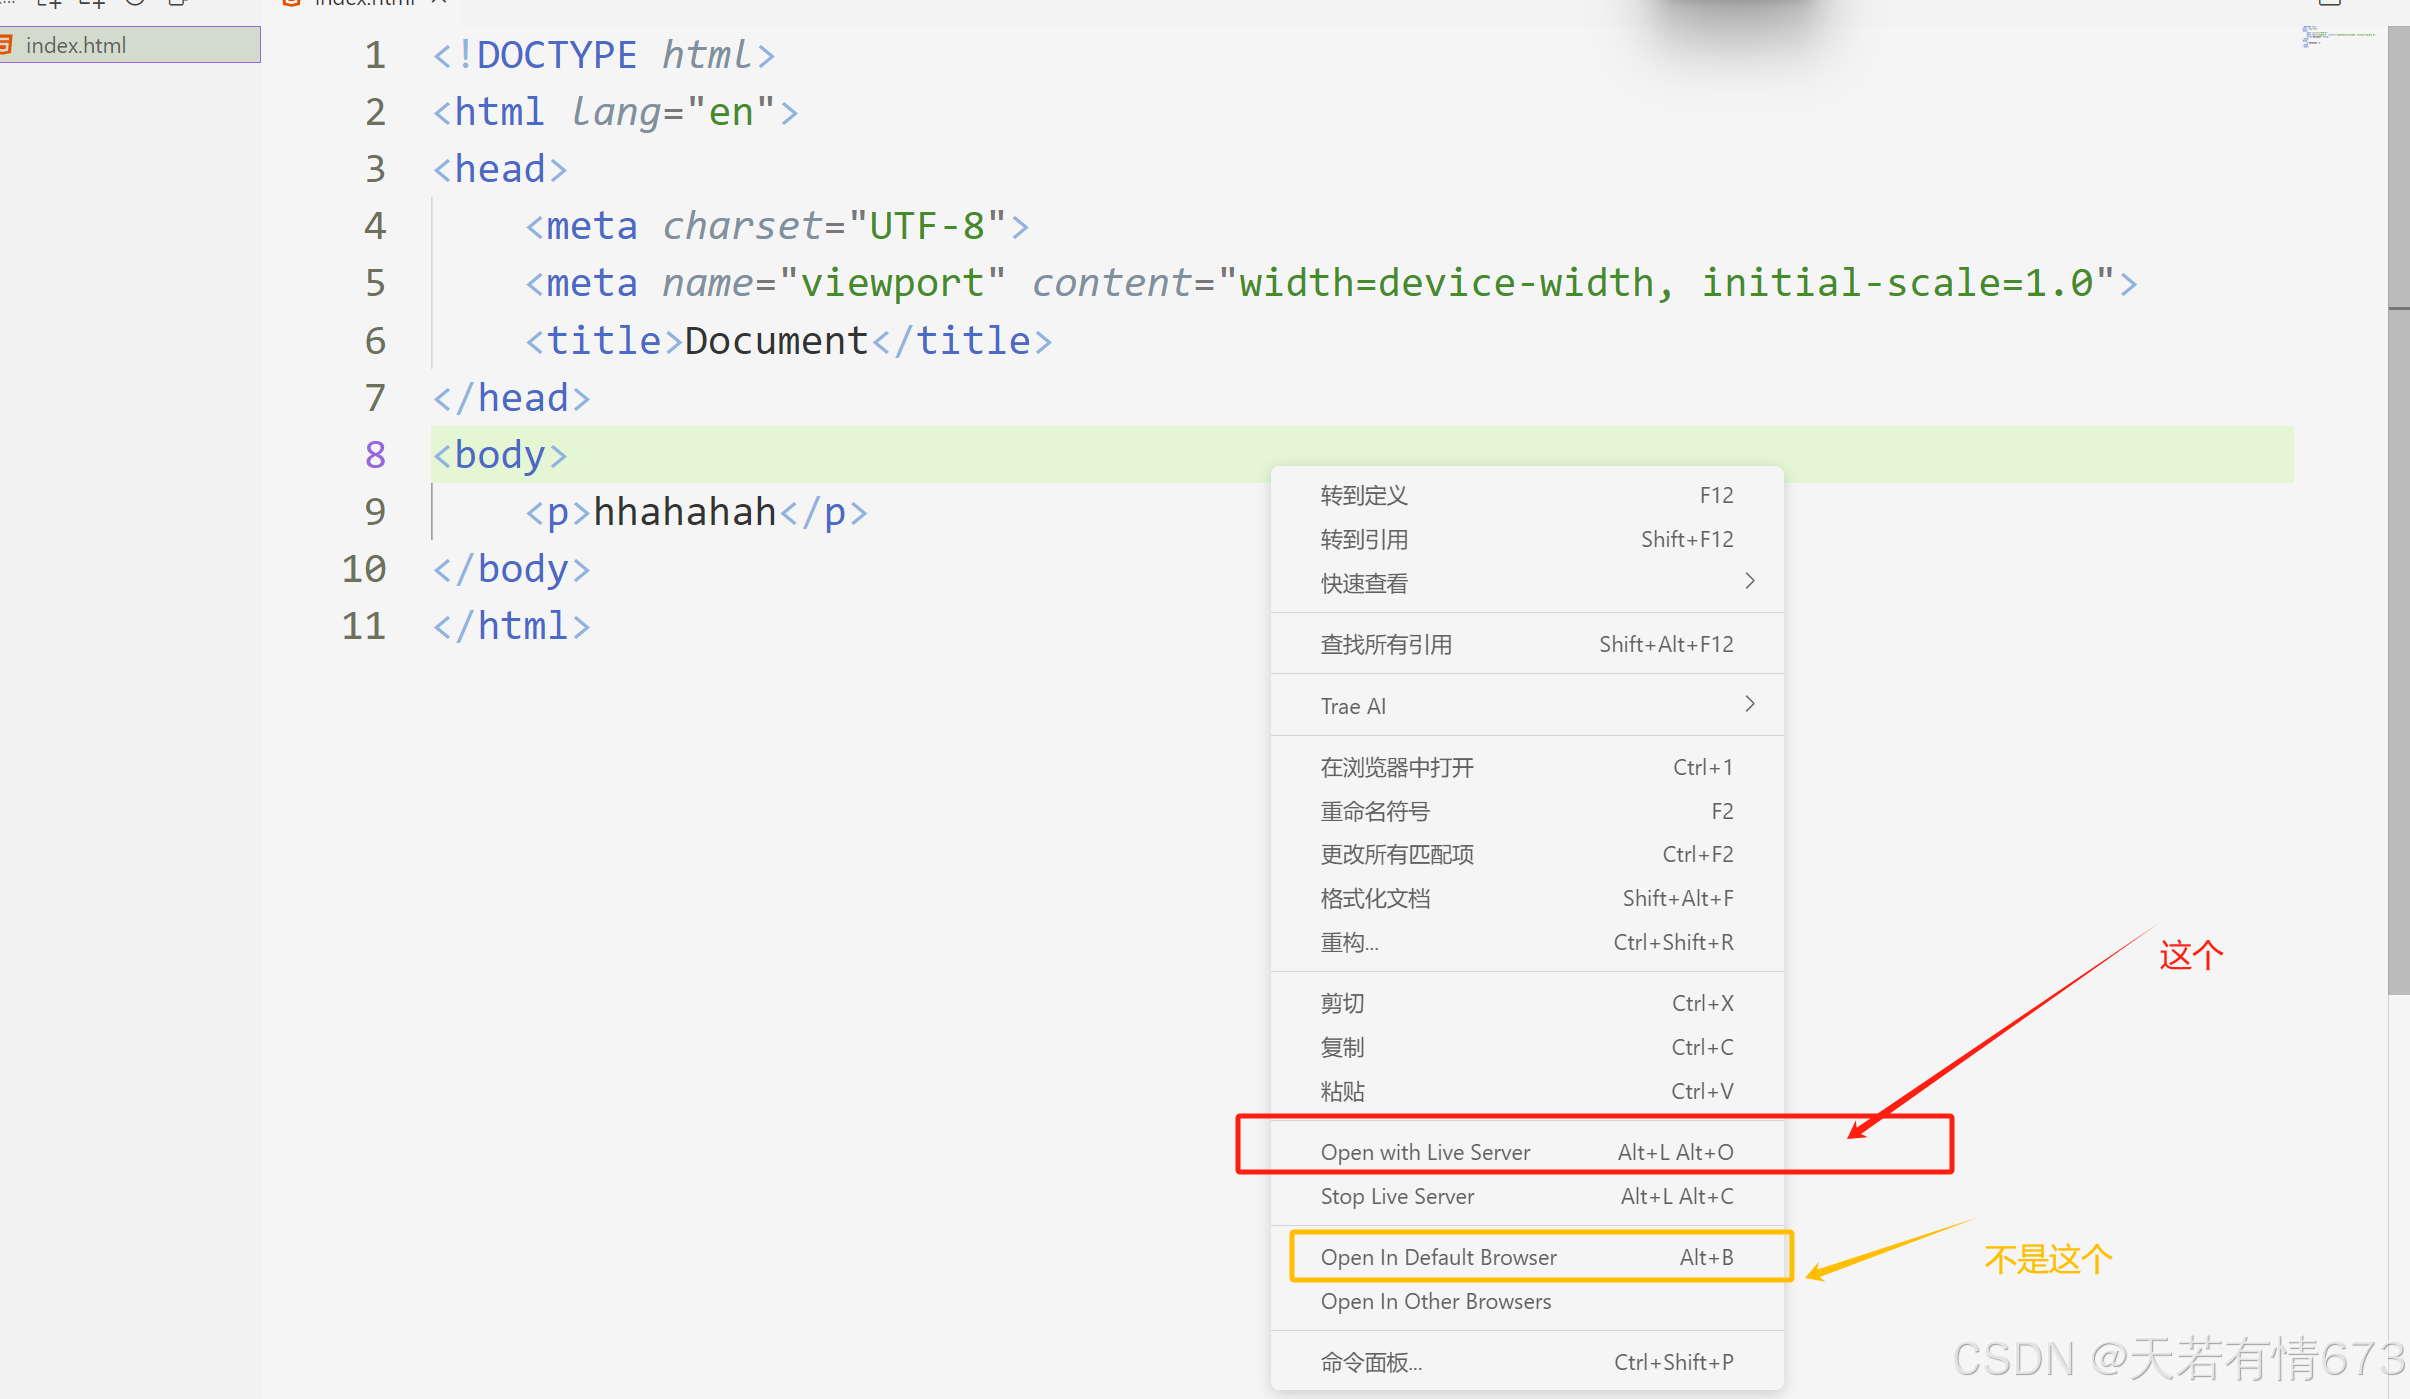Select index.html in the file explorer
2410x1399 pixels.
pos(76,45)
